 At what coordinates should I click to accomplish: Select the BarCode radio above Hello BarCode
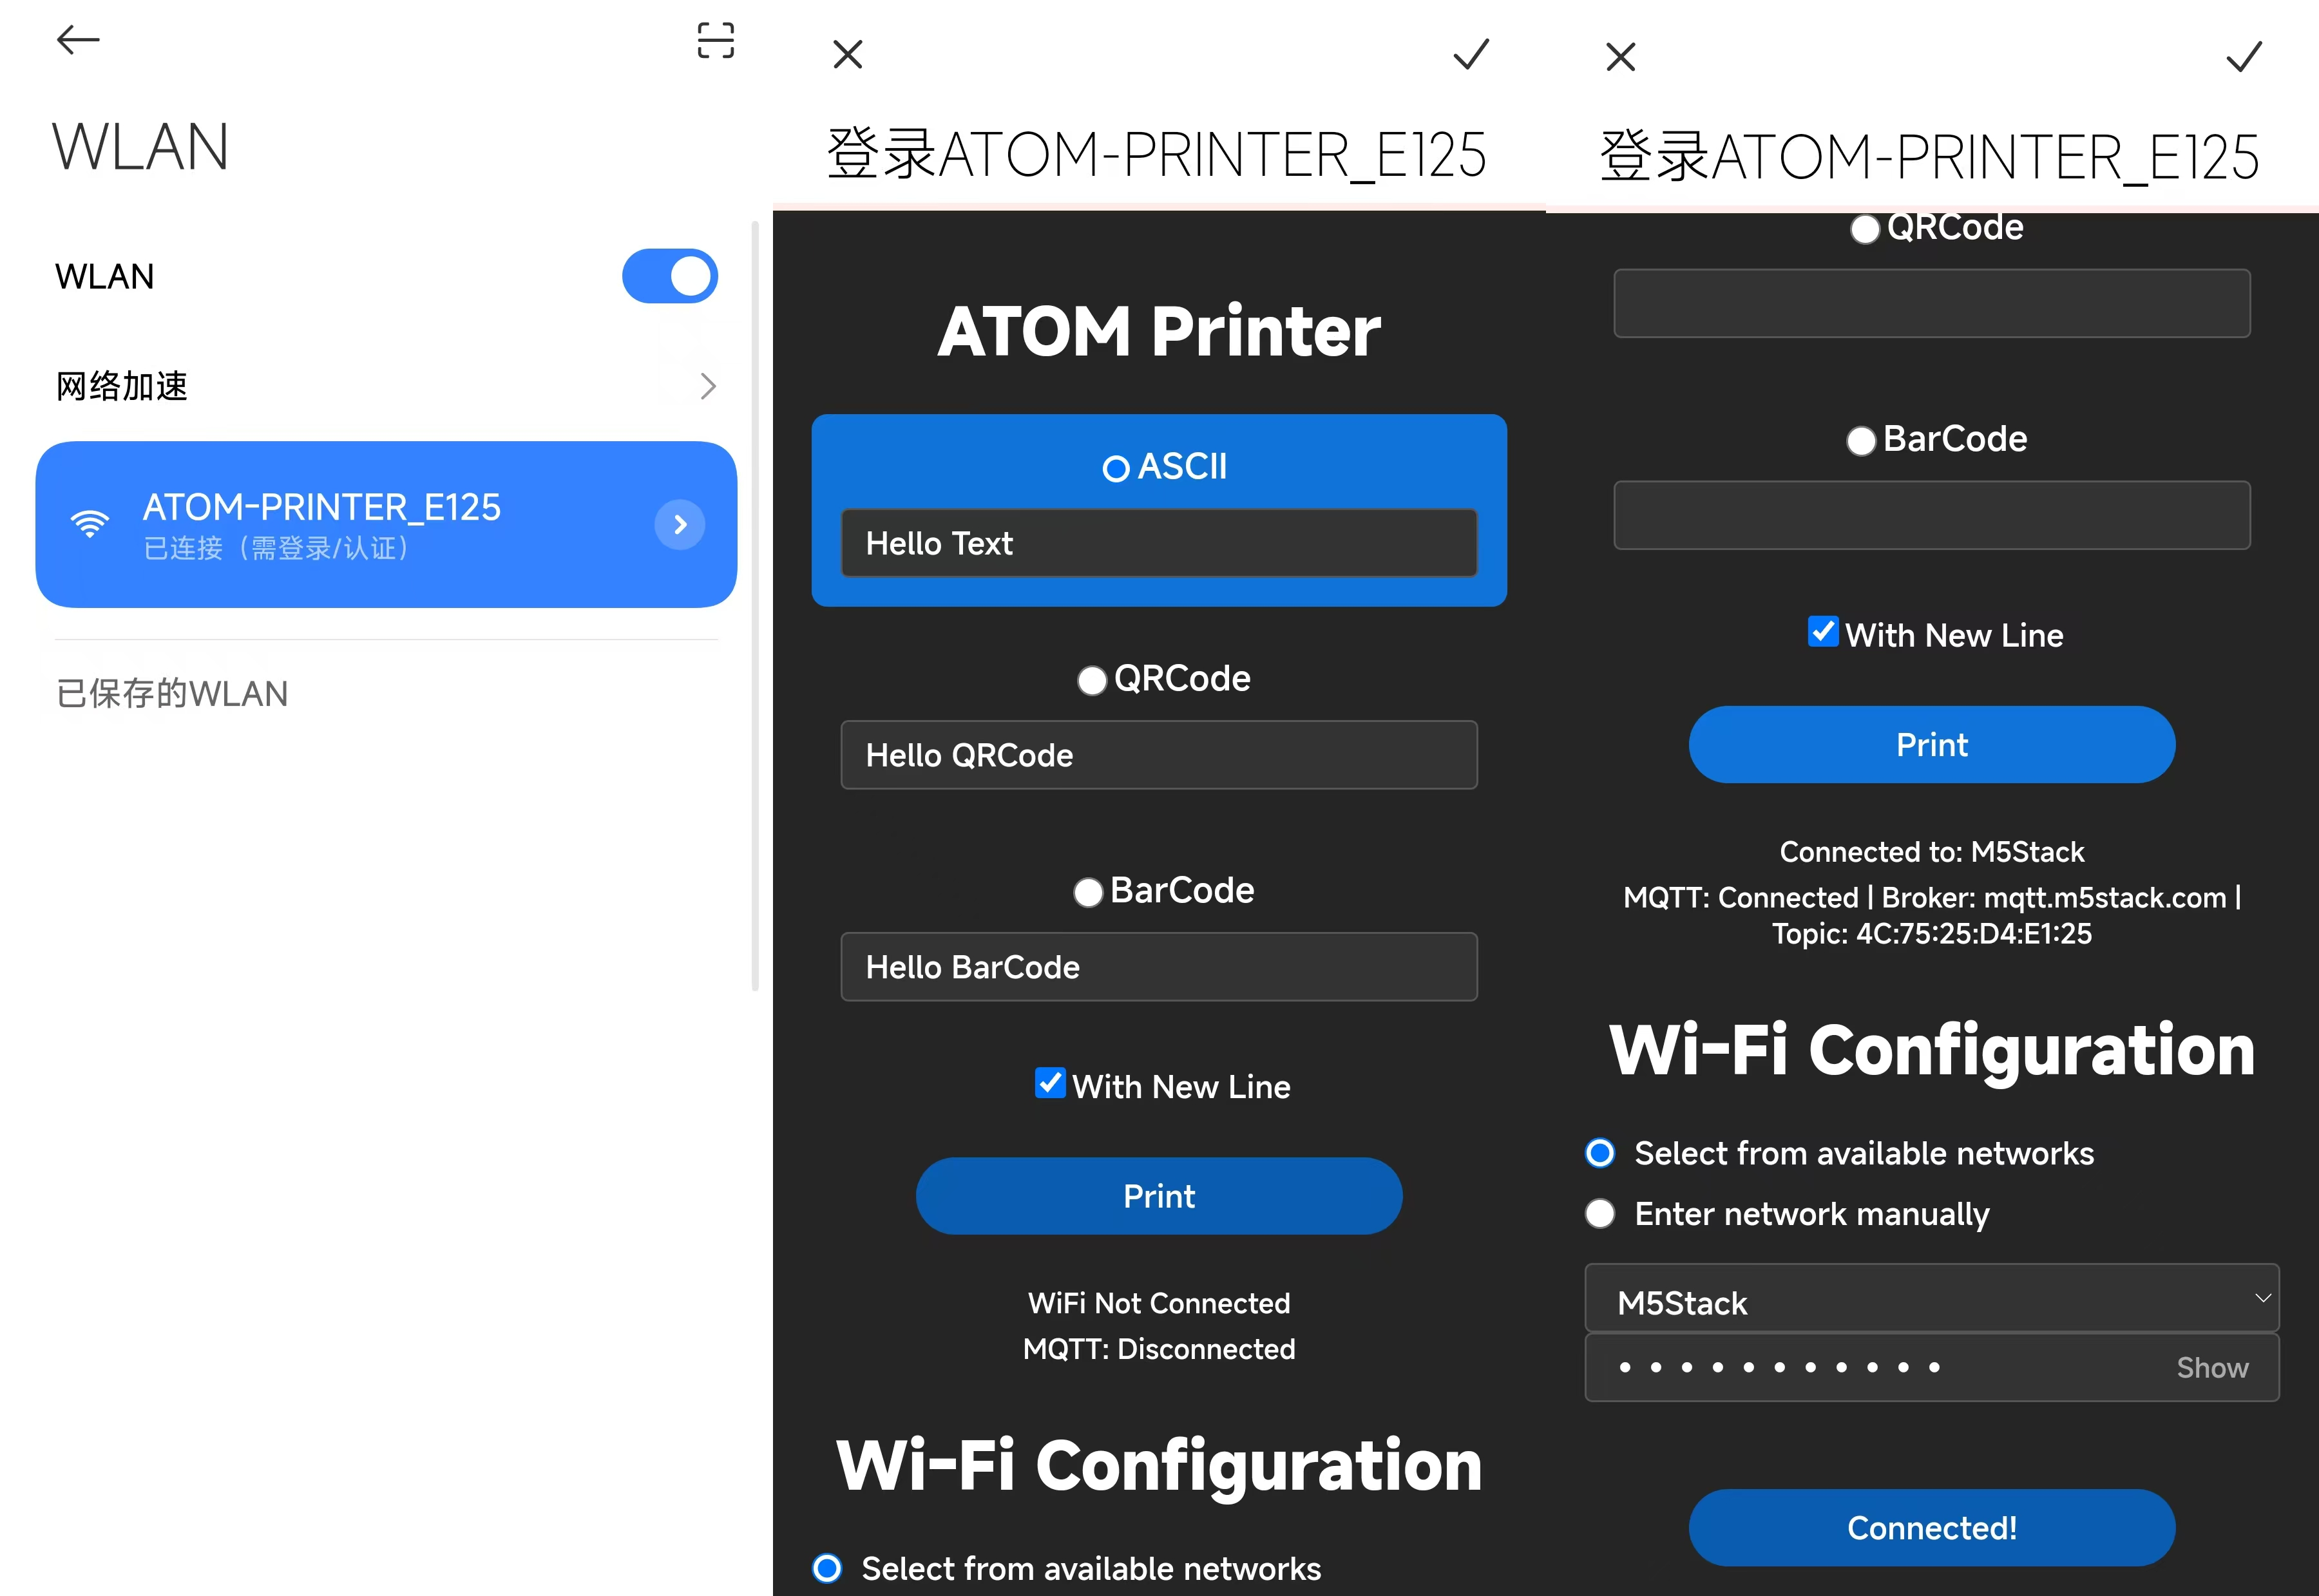pyautogui.click(x=1088, y=892)
